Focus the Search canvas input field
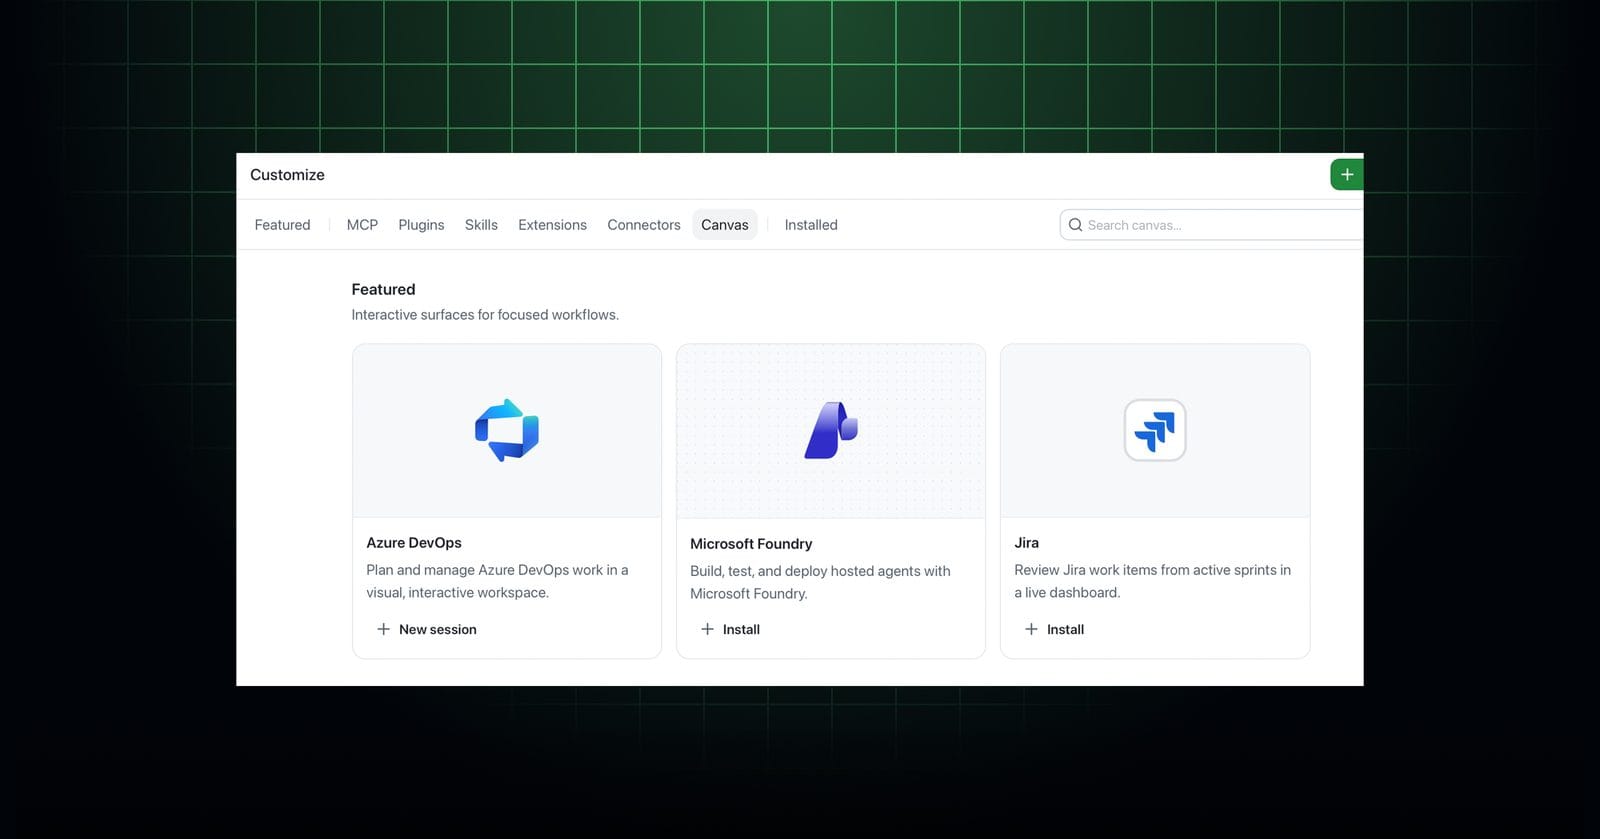Image resolution: width=1600 pixels, height=839 pixels. [1212, 225]
